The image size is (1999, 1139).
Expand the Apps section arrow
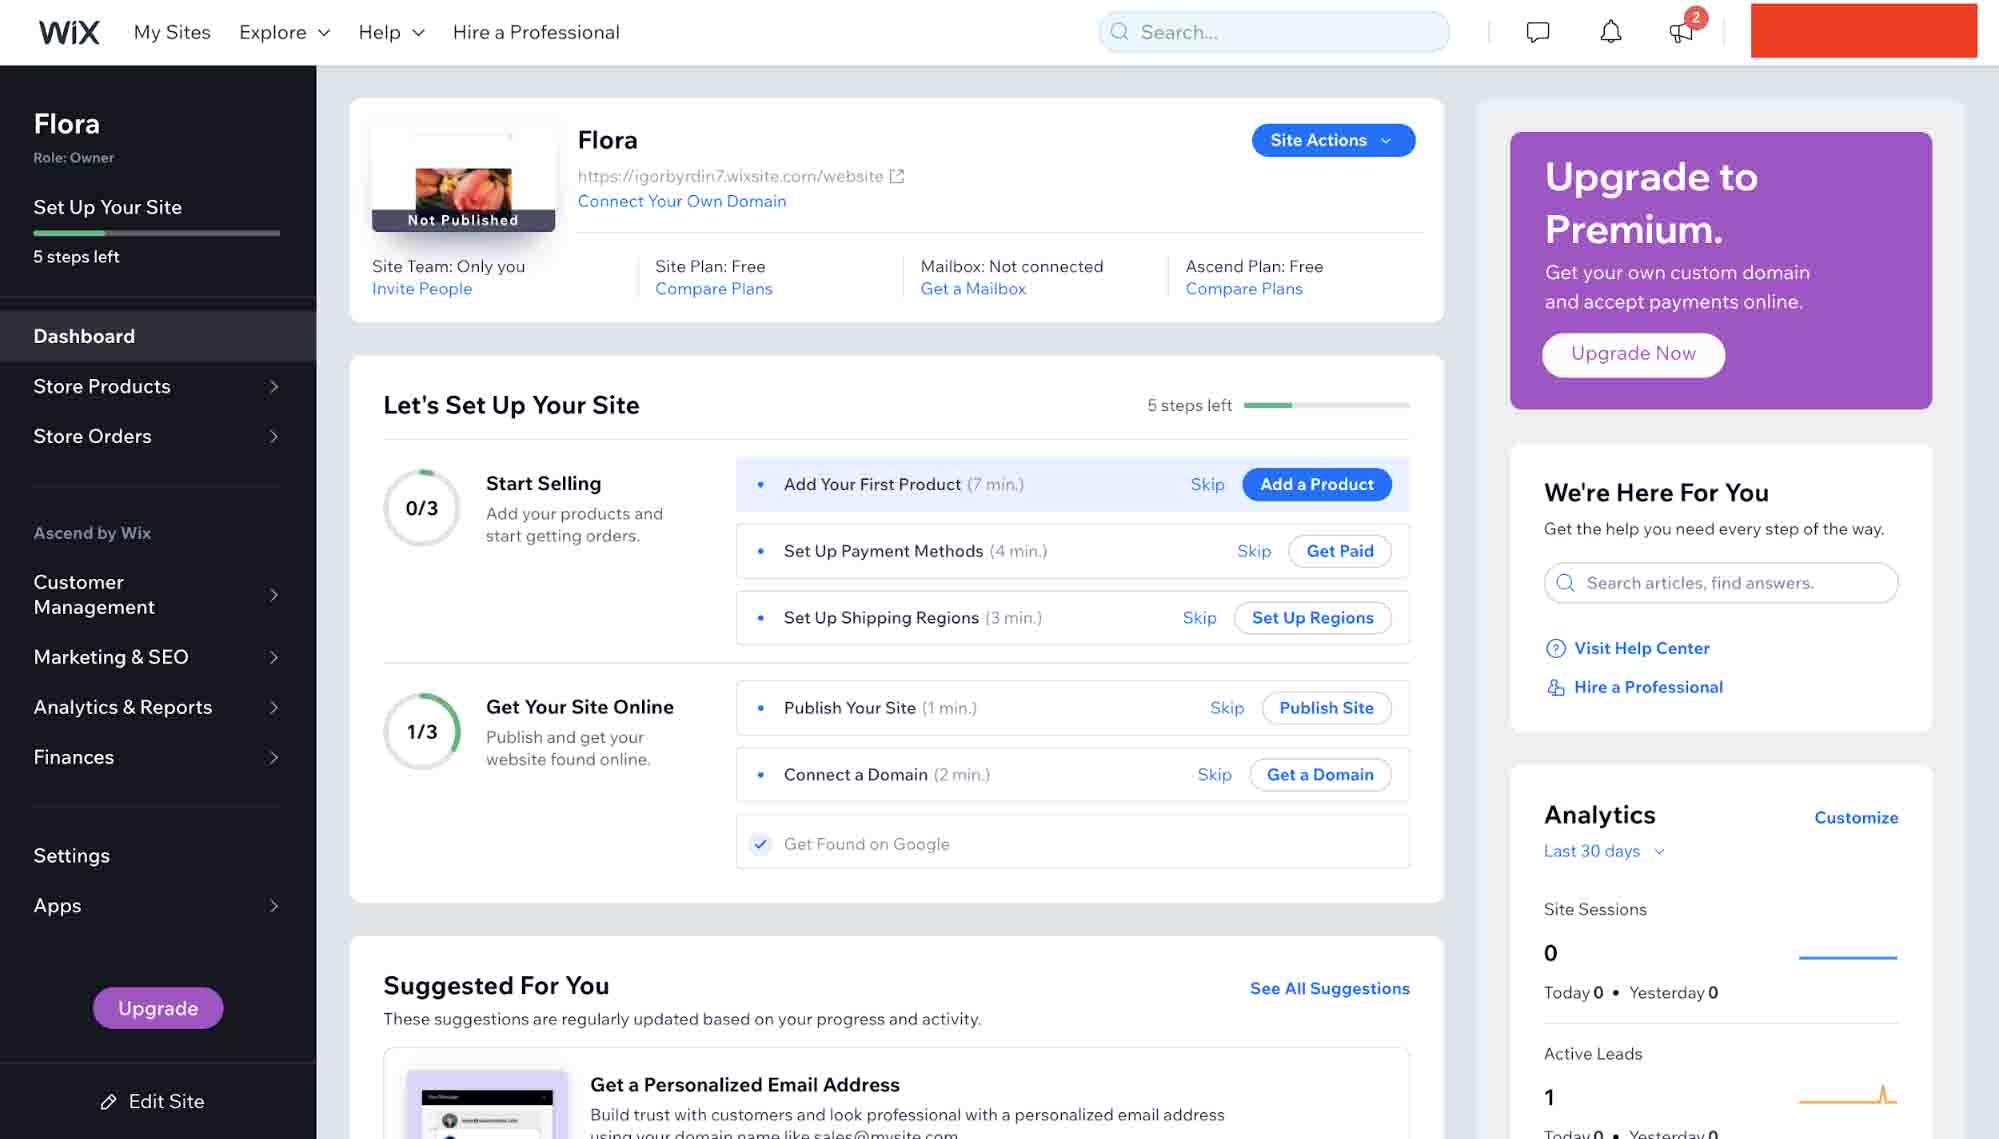click(273, 906)
